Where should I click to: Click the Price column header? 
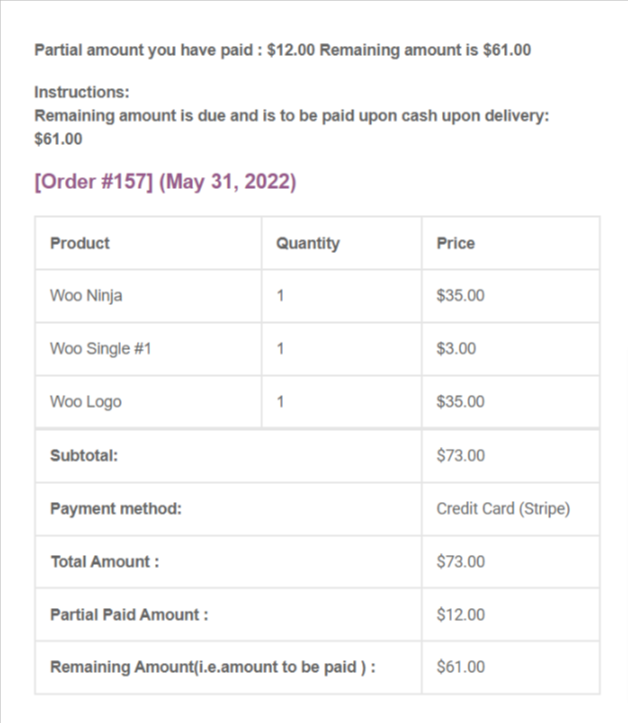(456, 243)
